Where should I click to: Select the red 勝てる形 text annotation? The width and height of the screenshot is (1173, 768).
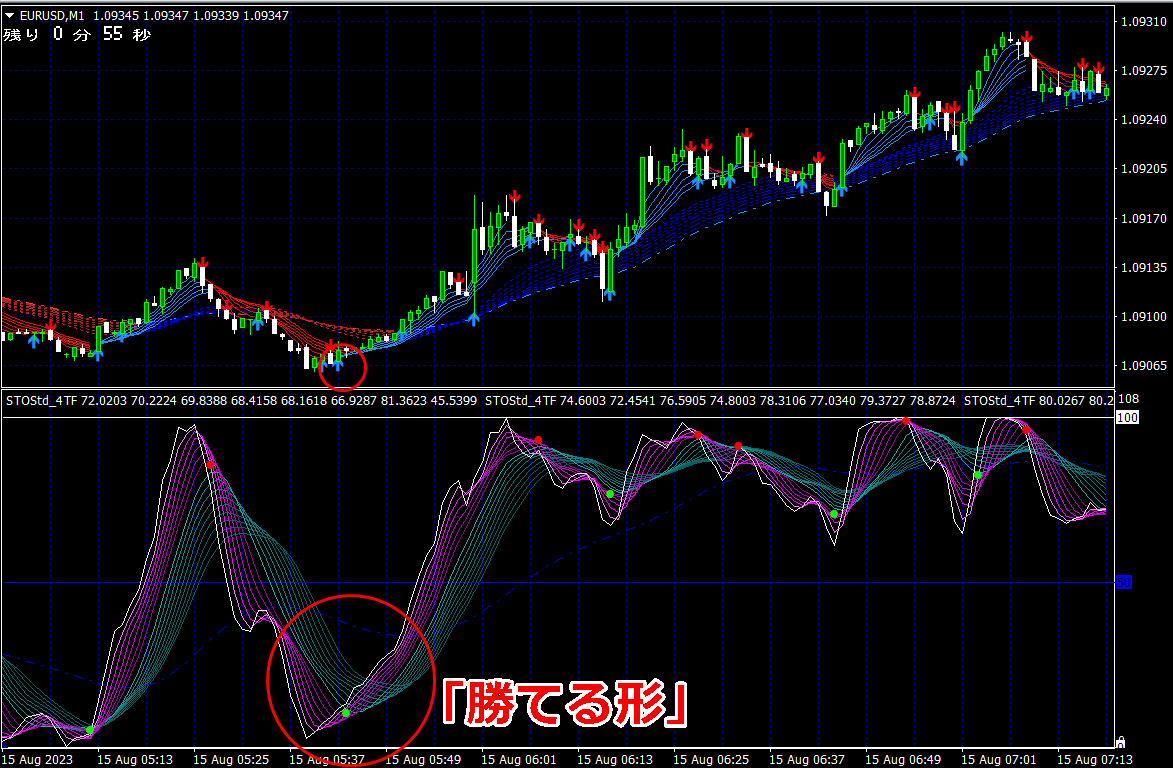566,702
